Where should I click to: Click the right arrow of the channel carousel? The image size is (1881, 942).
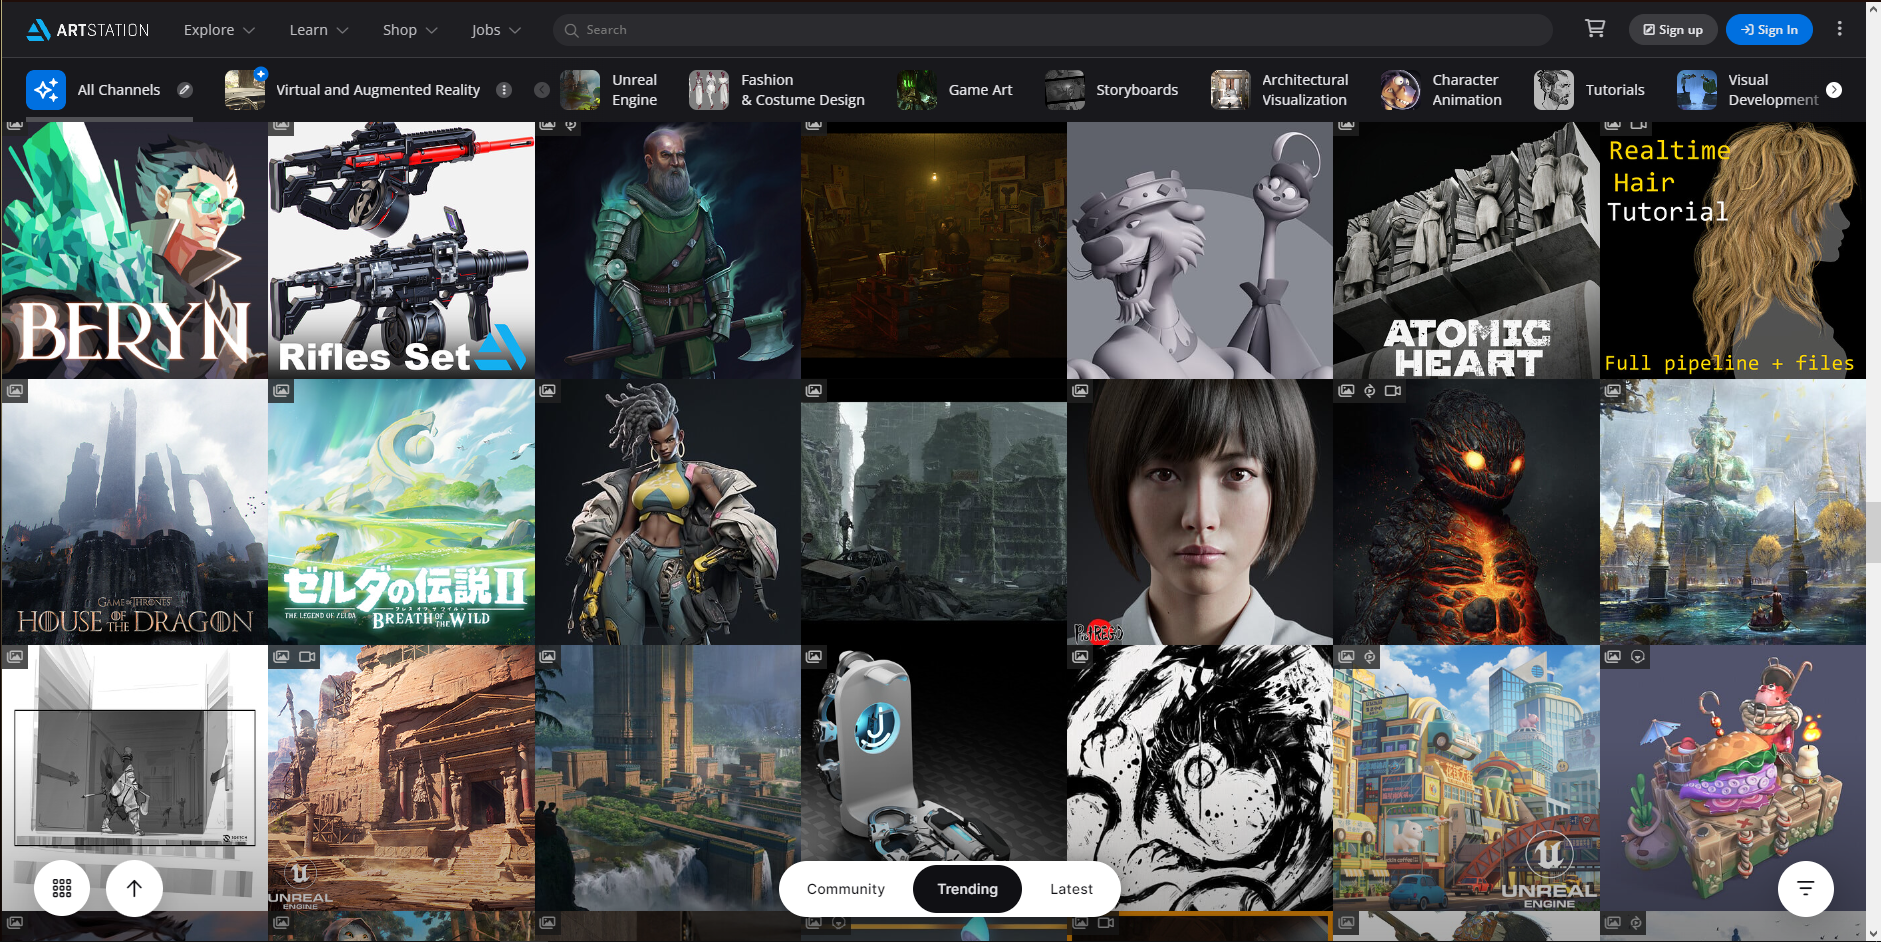pos(1834,90)
